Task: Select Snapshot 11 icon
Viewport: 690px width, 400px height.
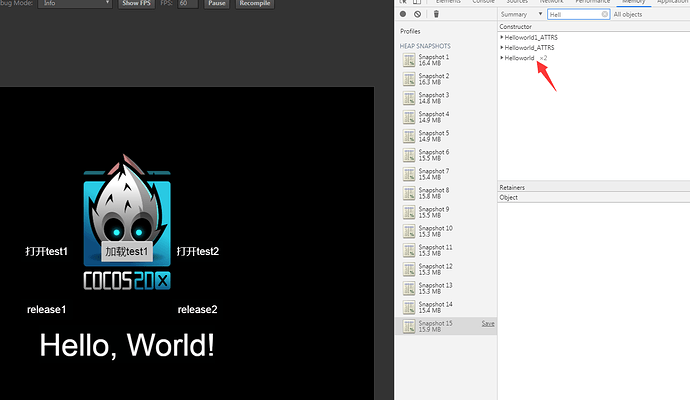Action: pos(409,250)
